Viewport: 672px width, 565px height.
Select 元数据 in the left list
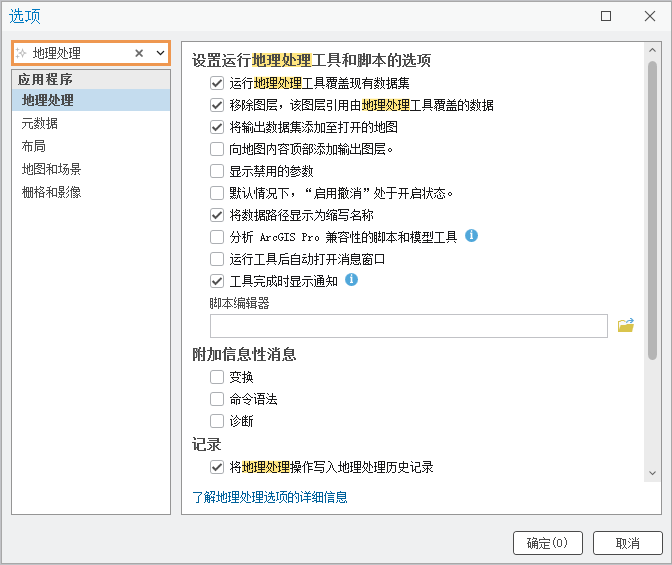(x=40, y=123)
